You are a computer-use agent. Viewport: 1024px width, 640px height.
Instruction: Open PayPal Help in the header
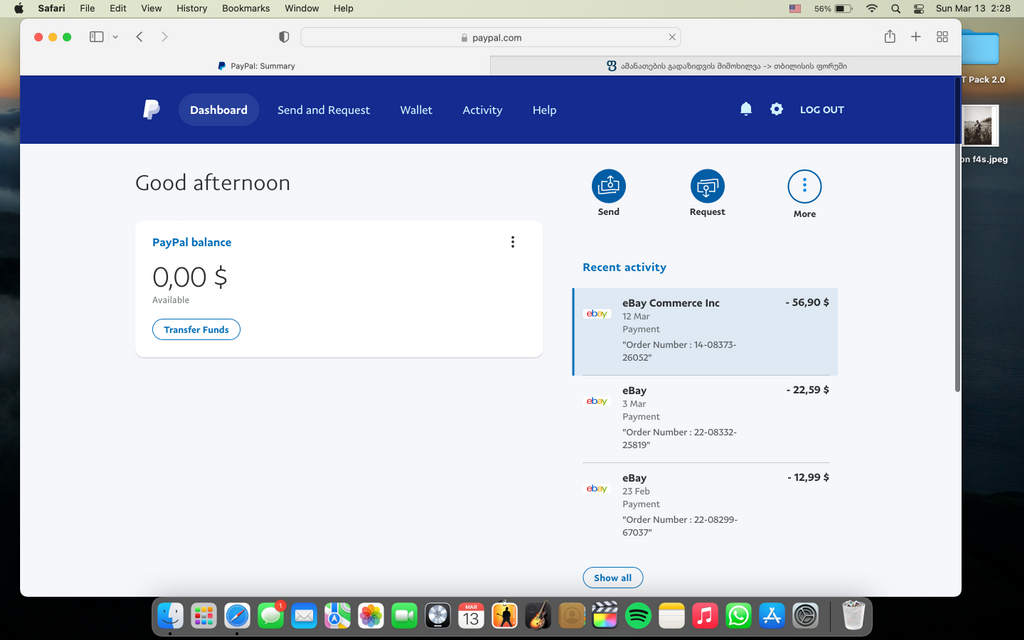544,110
